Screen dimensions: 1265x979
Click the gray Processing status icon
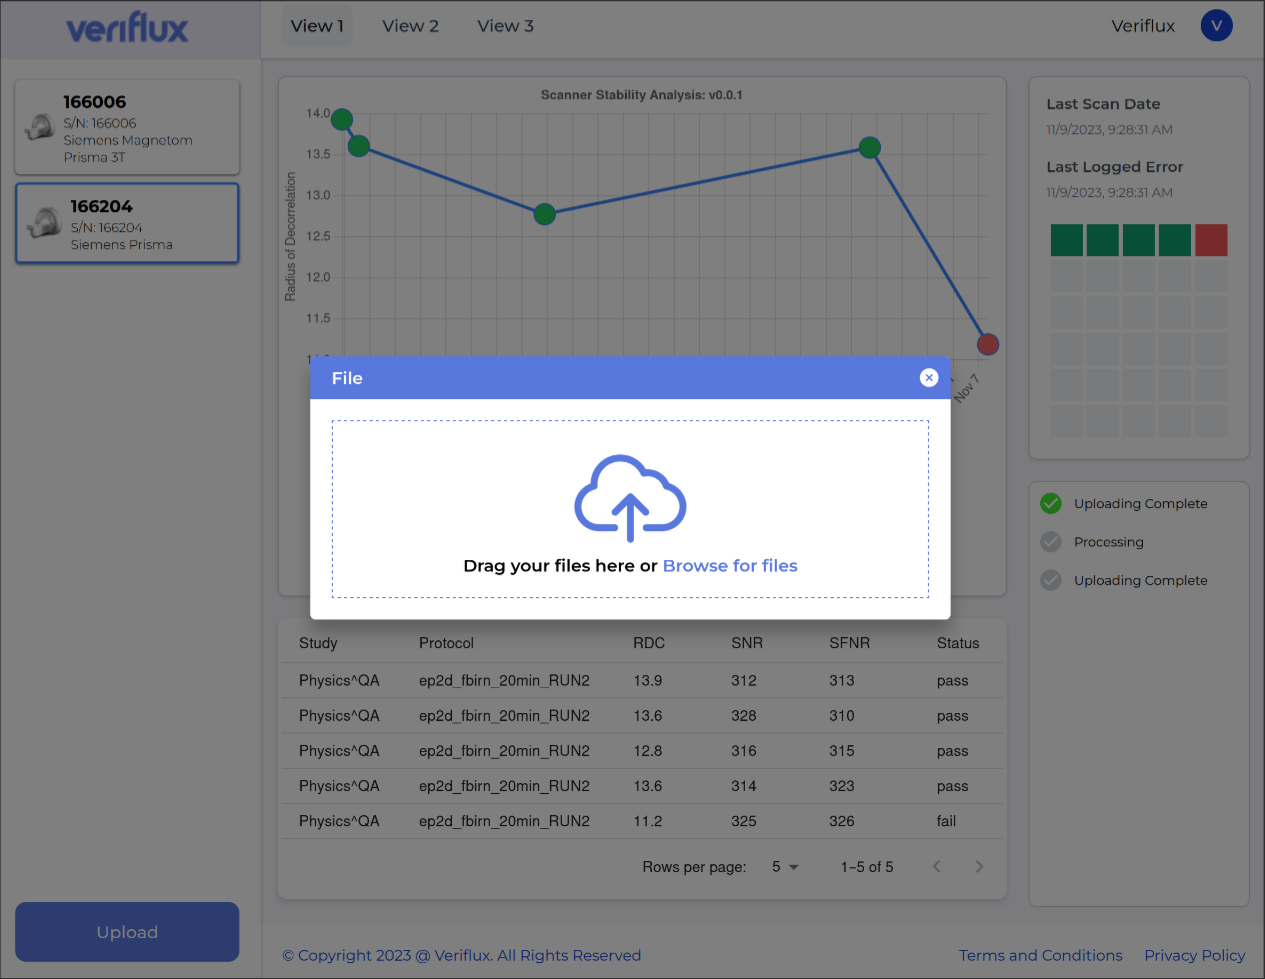1051,542
